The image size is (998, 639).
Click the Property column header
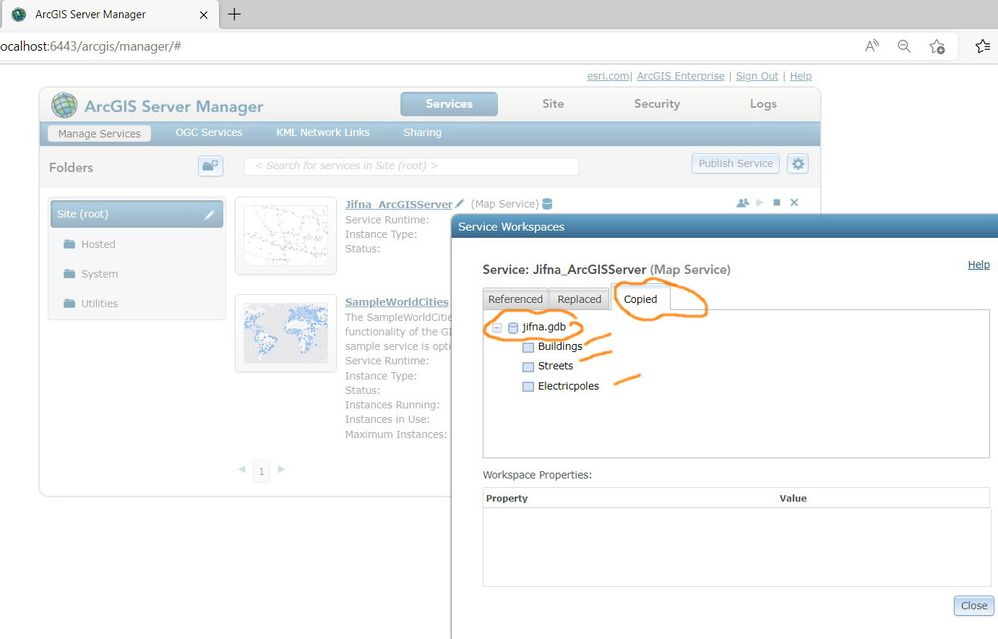[x=507, y=498]
